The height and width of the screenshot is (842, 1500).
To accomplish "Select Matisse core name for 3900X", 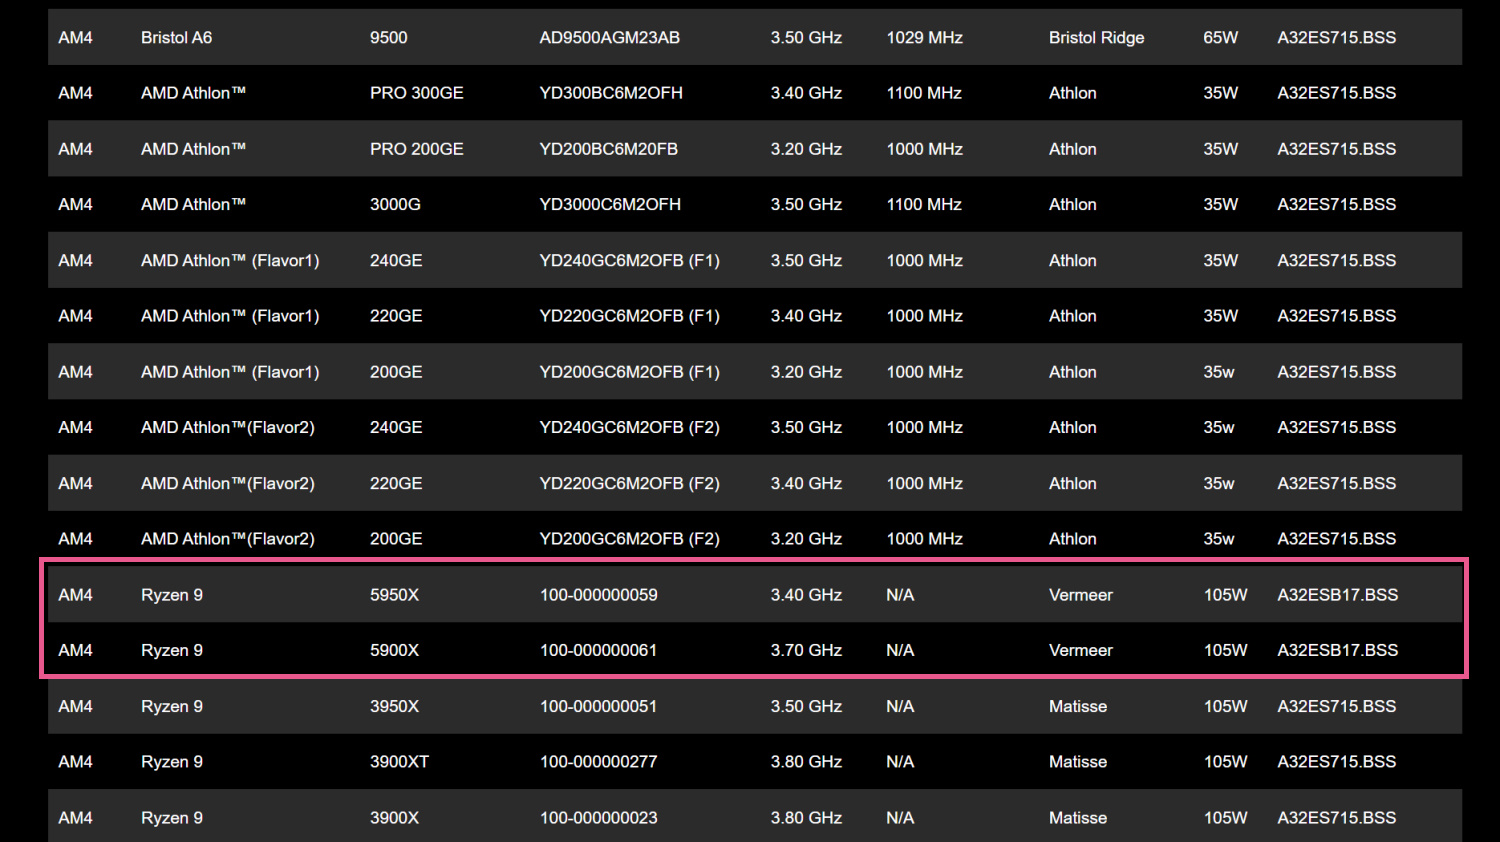I will (1077, 818).
